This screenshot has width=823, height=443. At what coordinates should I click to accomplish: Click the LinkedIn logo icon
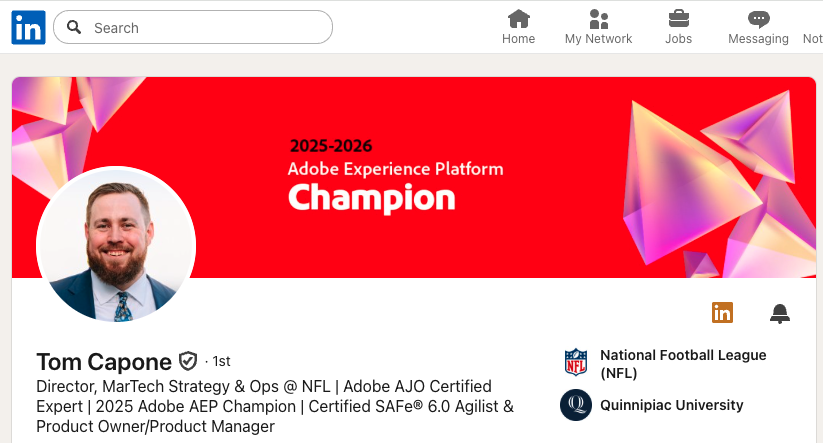28,28
